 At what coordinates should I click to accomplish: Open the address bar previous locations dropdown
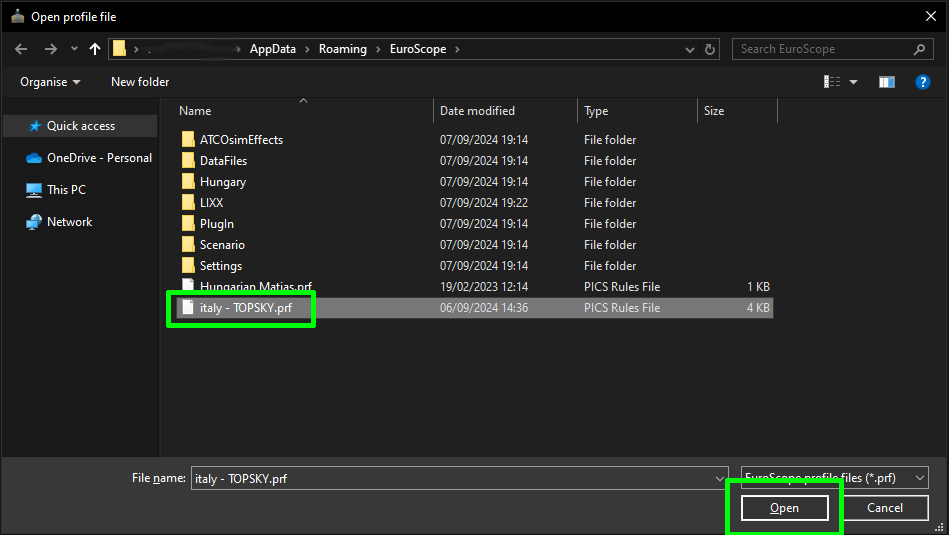[690, 49]
